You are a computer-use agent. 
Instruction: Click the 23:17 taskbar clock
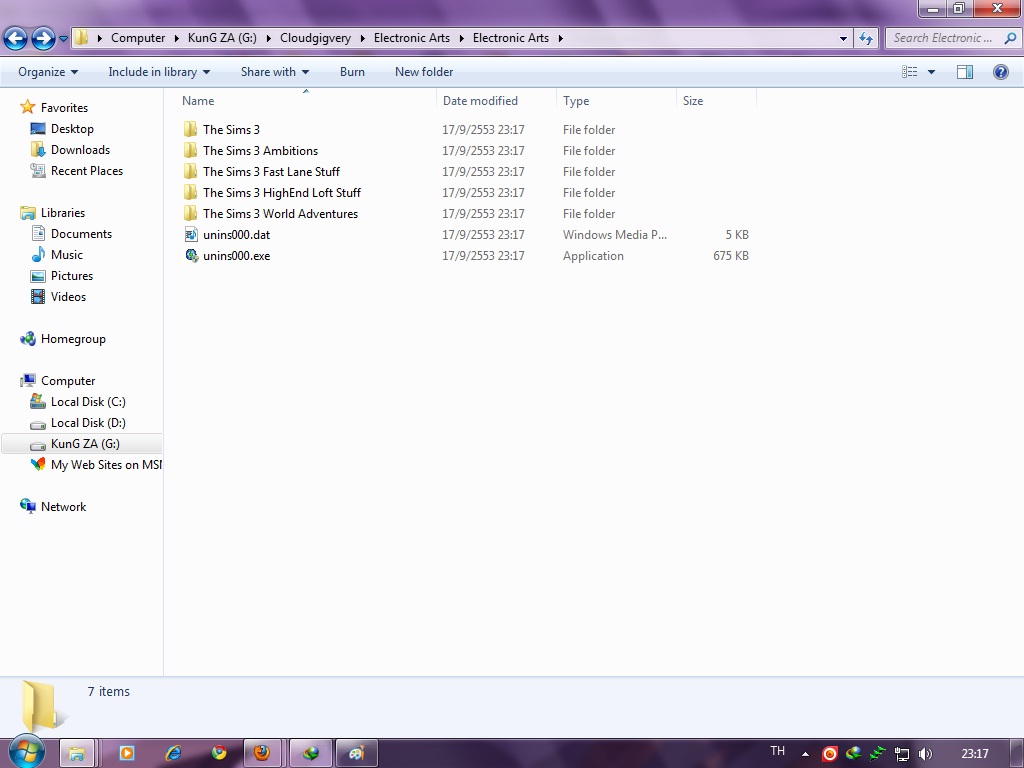coord(974,754)
